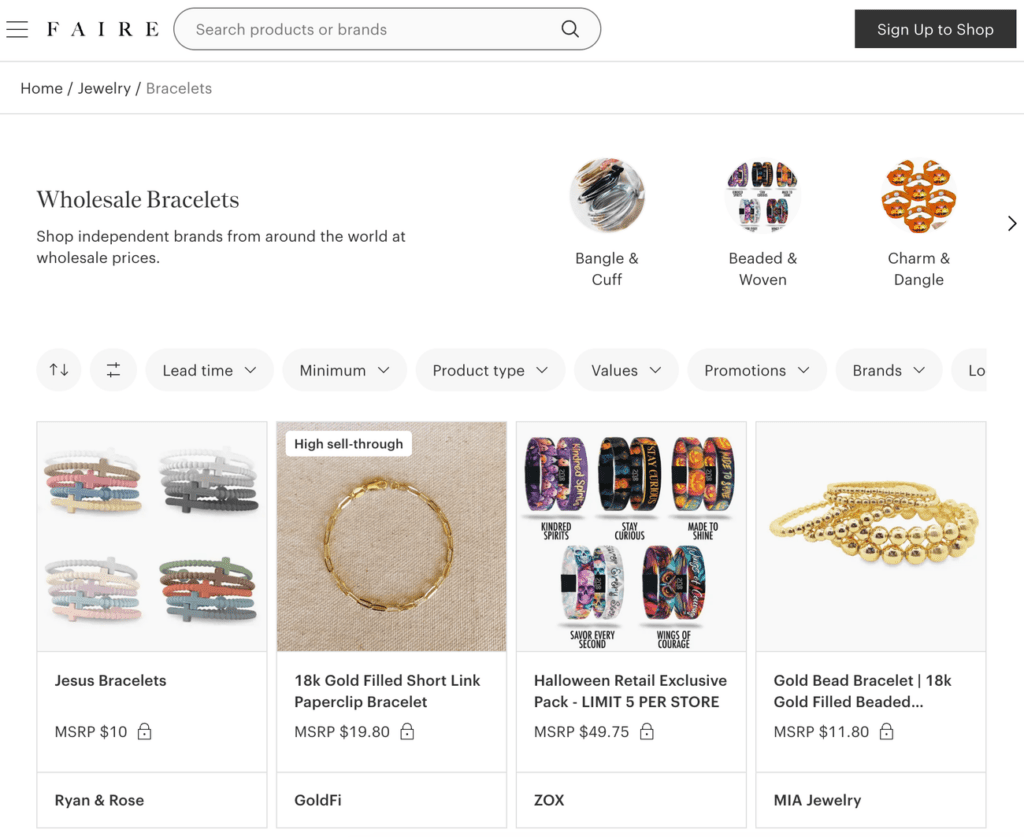
Task: Select Bangle & Cuff category icon
Action: [x=607, y=195]
